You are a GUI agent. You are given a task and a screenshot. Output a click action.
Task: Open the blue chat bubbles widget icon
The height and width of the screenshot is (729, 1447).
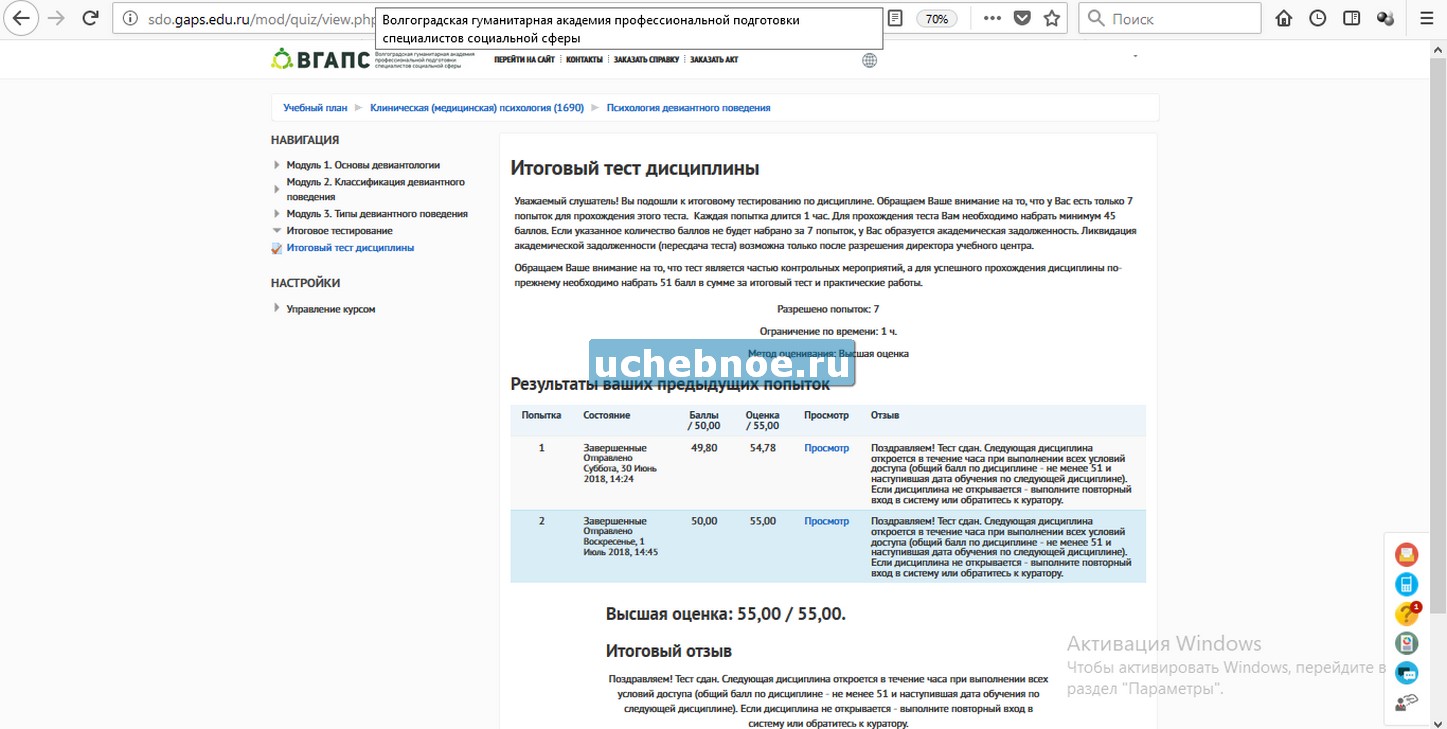coord(1407,673)
